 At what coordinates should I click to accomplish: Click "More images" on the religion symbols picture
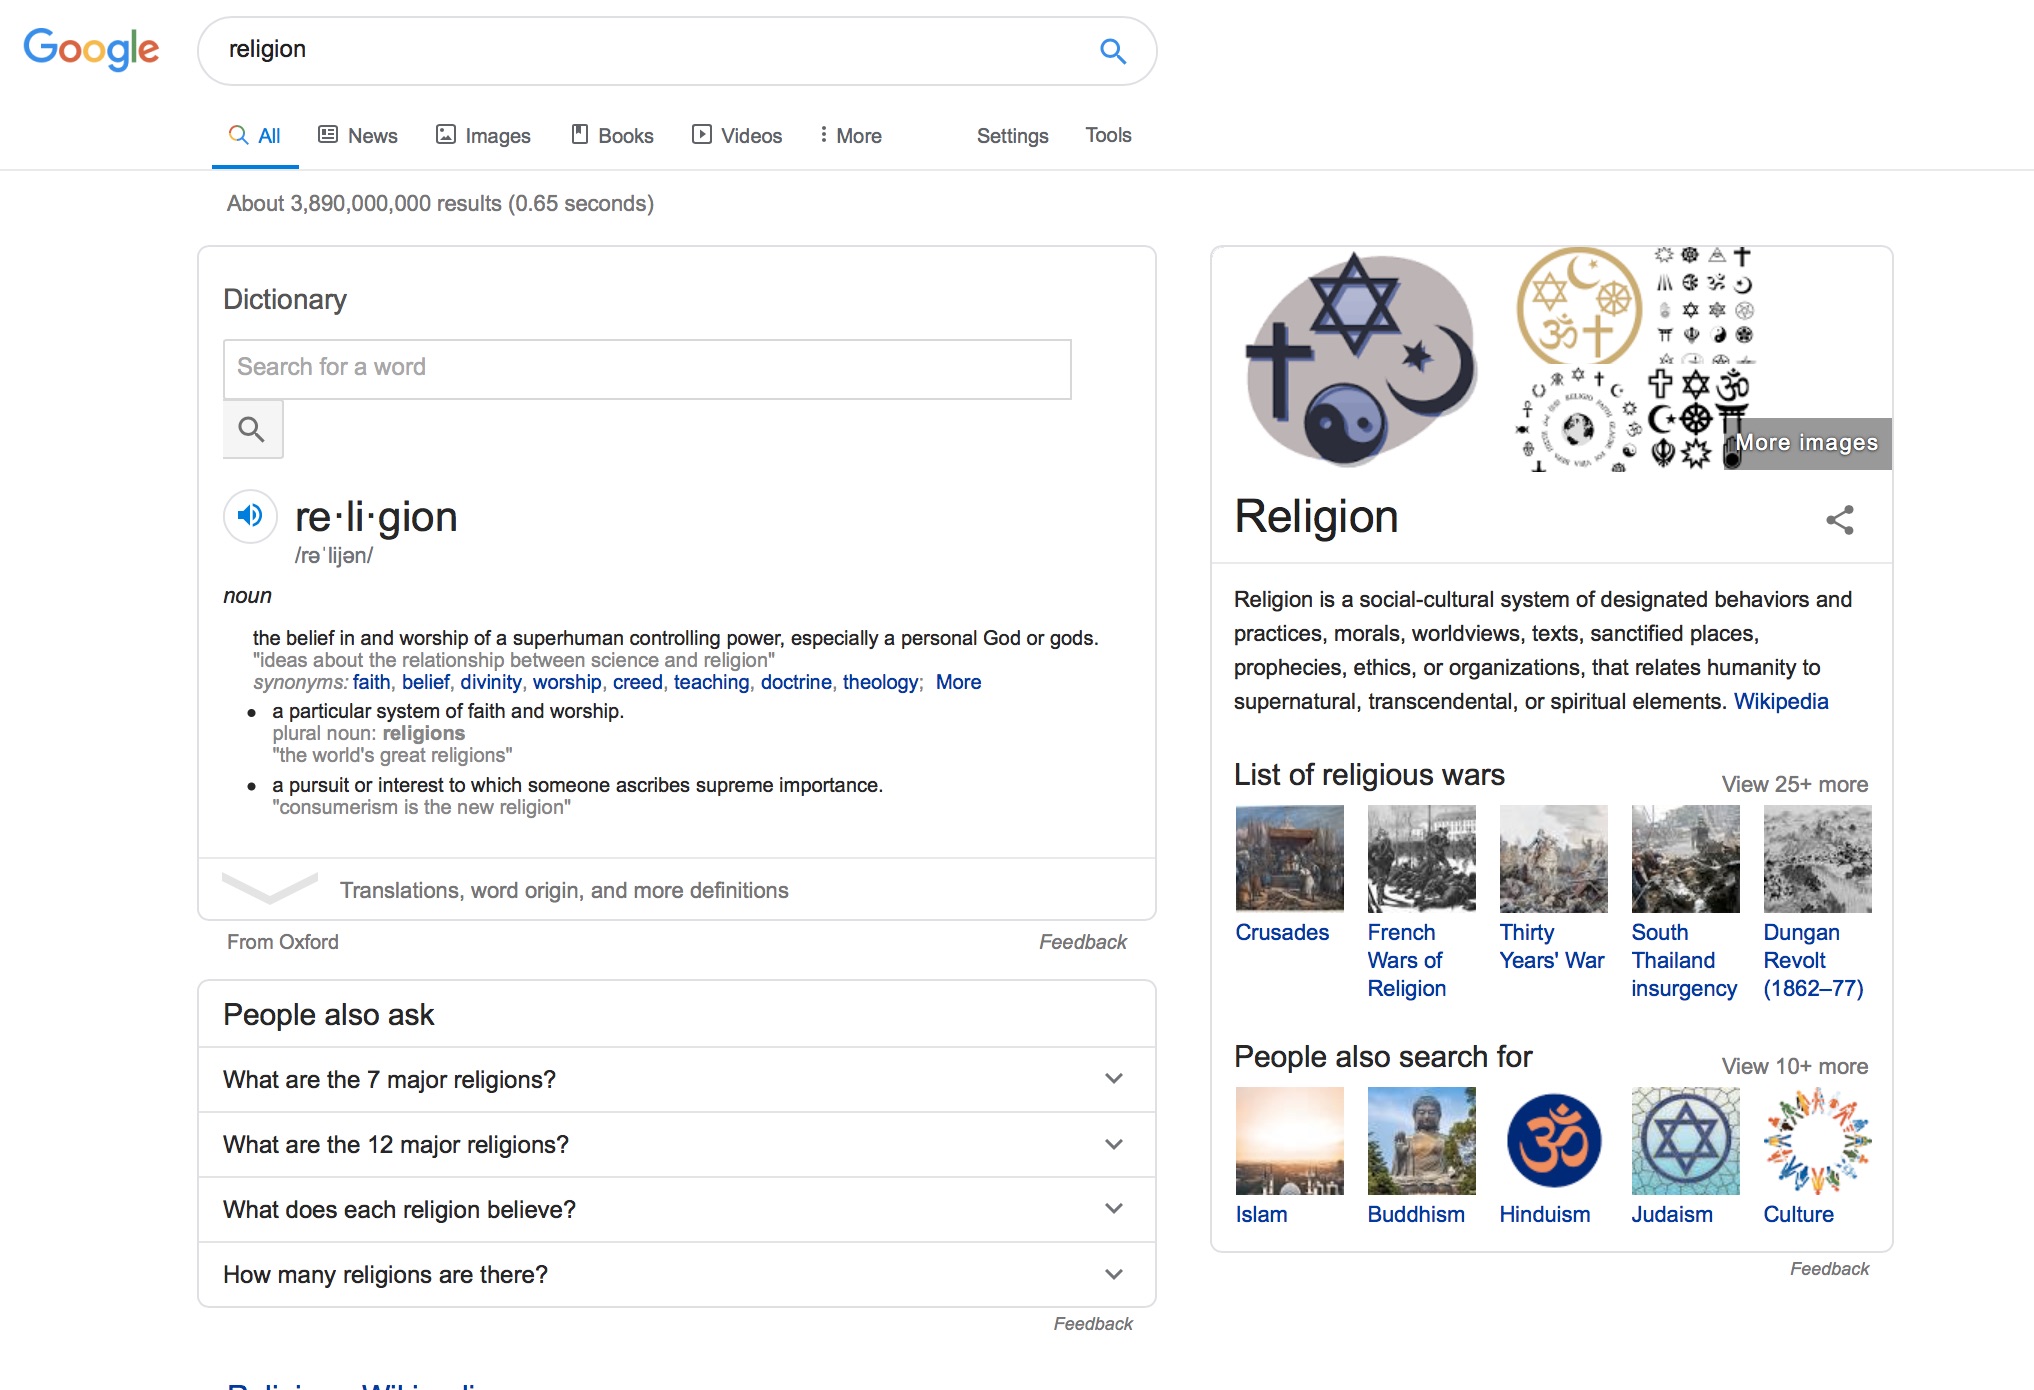[x=1806, y=442]
